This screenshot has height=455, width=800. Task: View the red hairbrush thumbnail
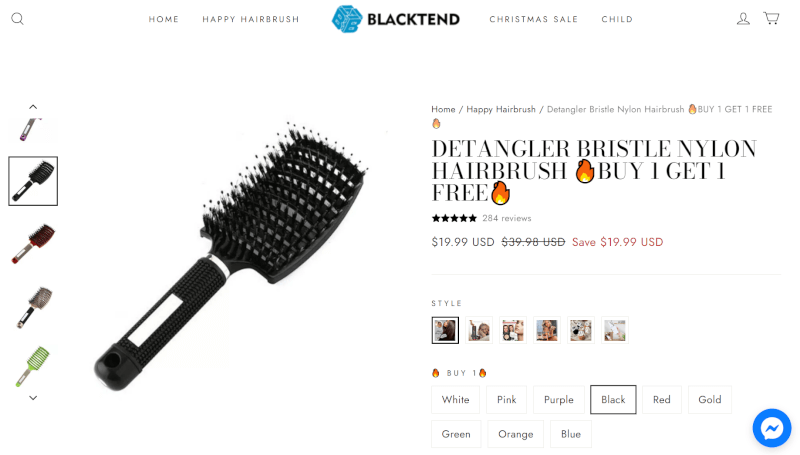tap(33, 244)
